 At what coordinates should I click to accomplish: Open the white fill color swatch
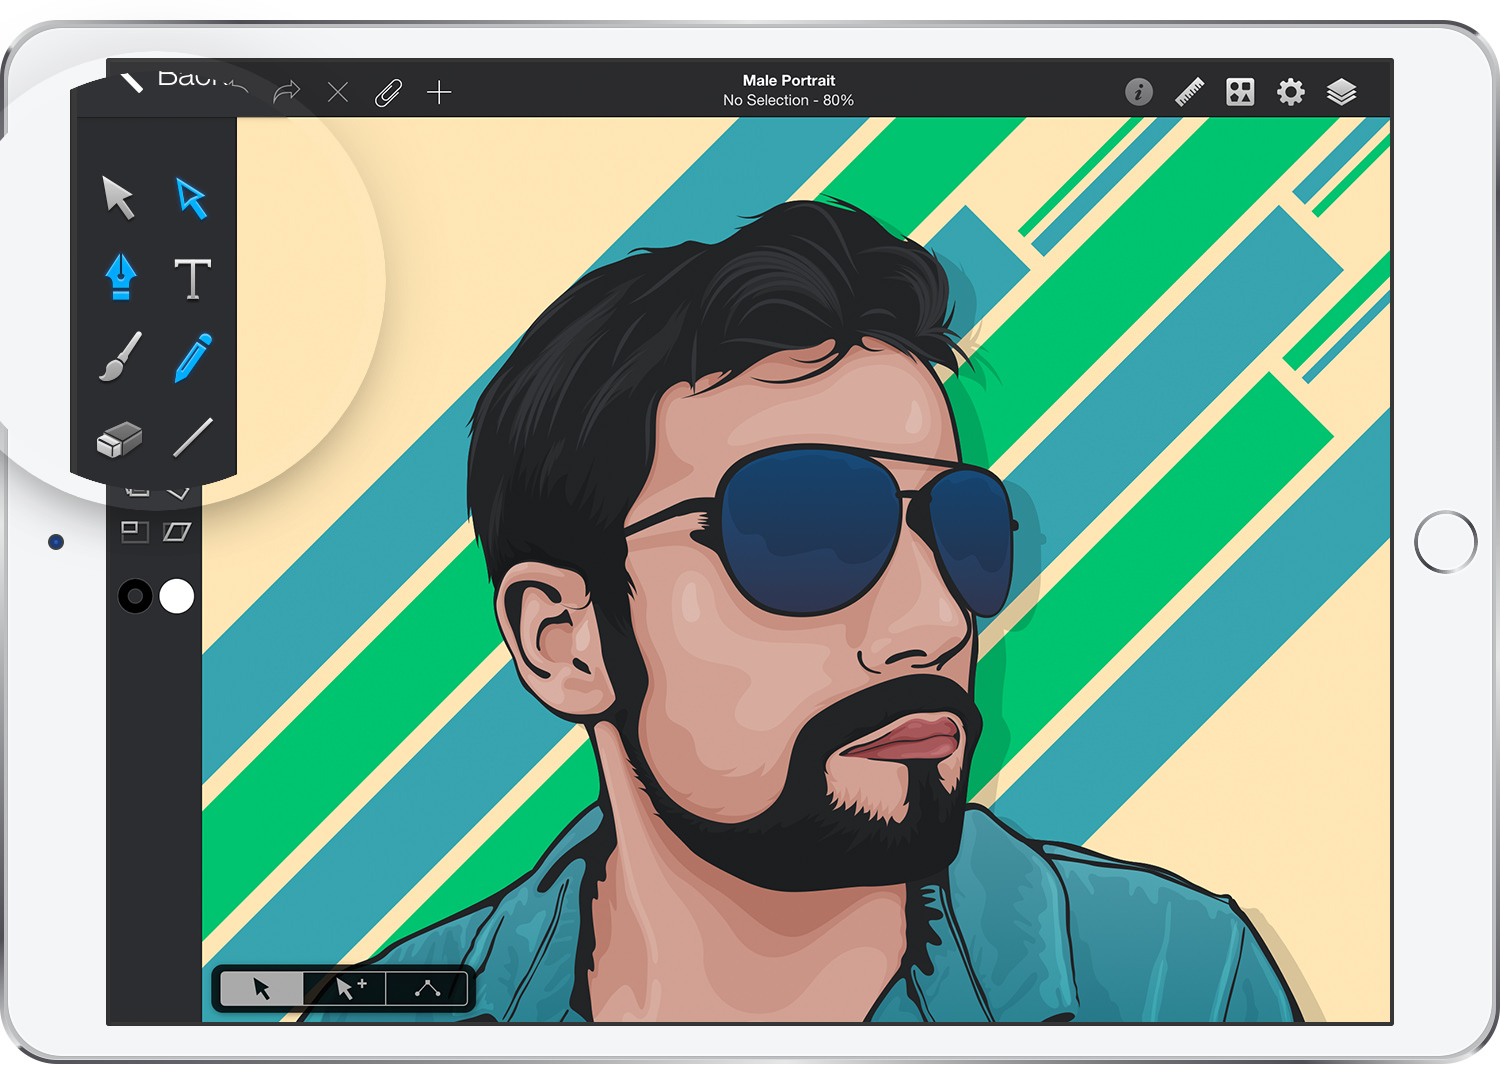pos(177,596)
